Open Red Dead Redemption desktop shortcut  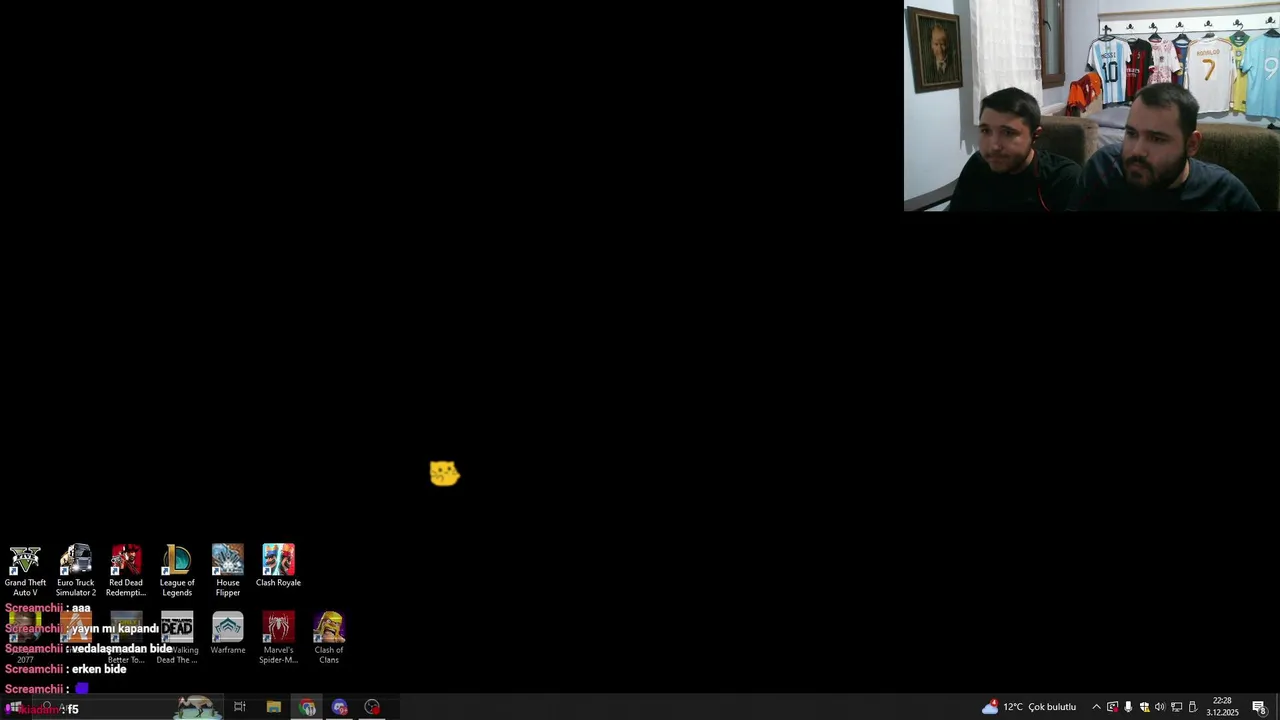tap(126, 570)
